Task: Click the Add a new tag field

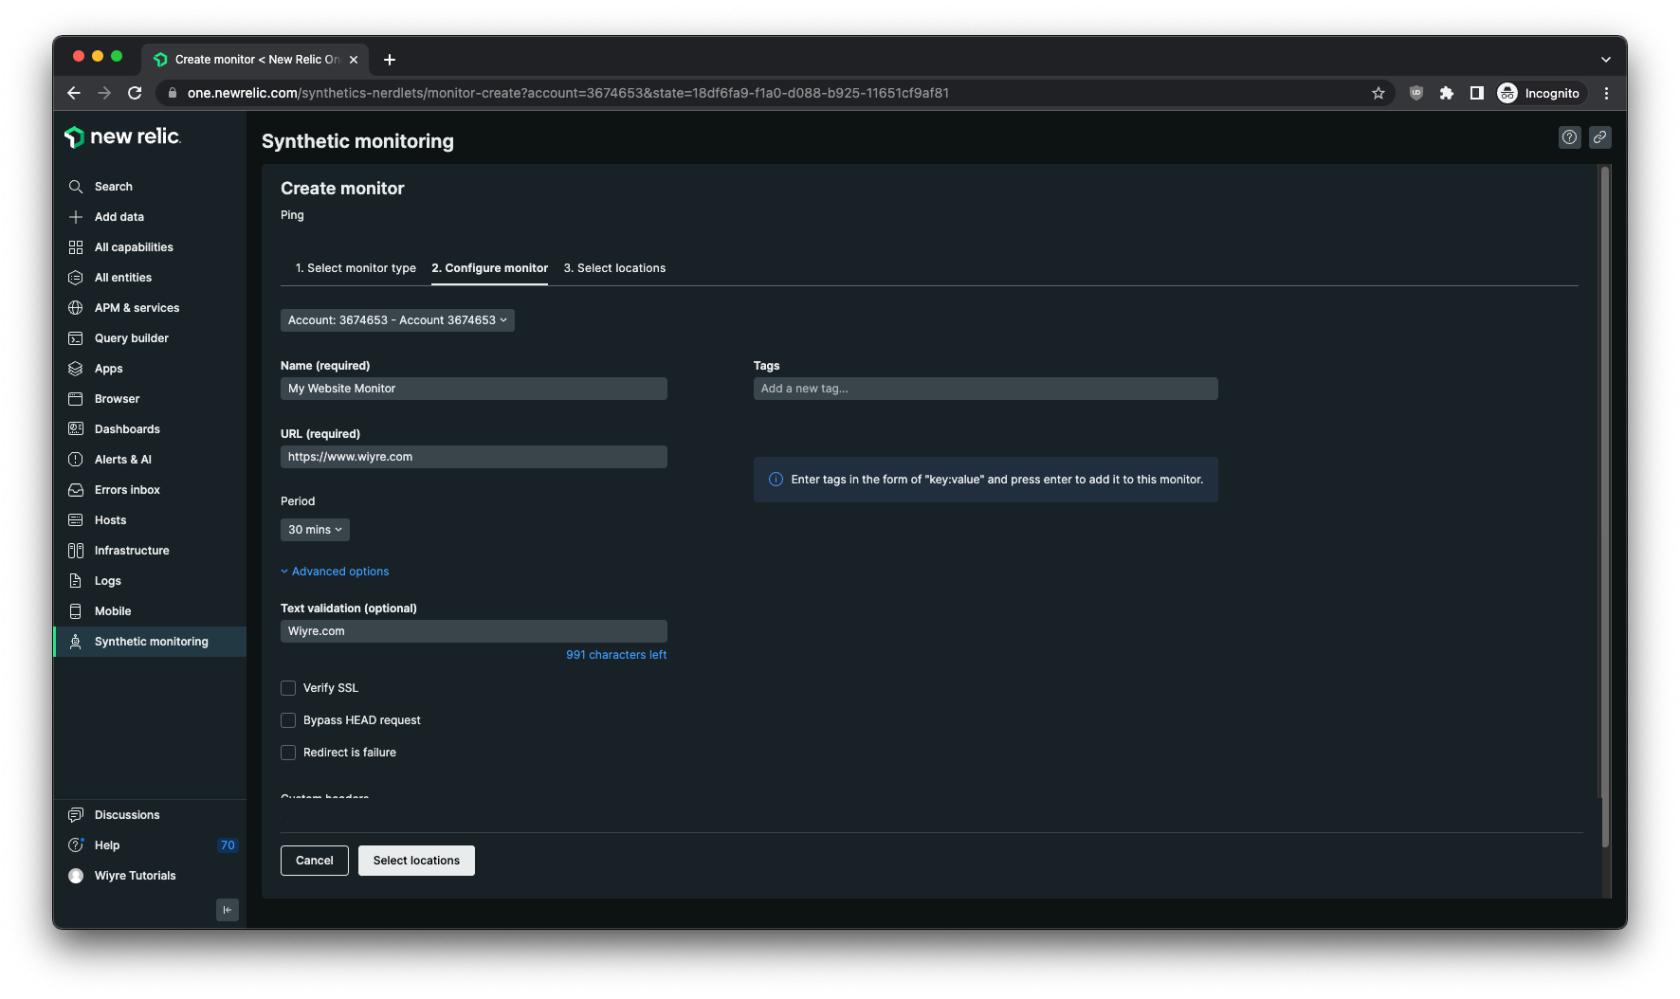Action: coord(984,389)
